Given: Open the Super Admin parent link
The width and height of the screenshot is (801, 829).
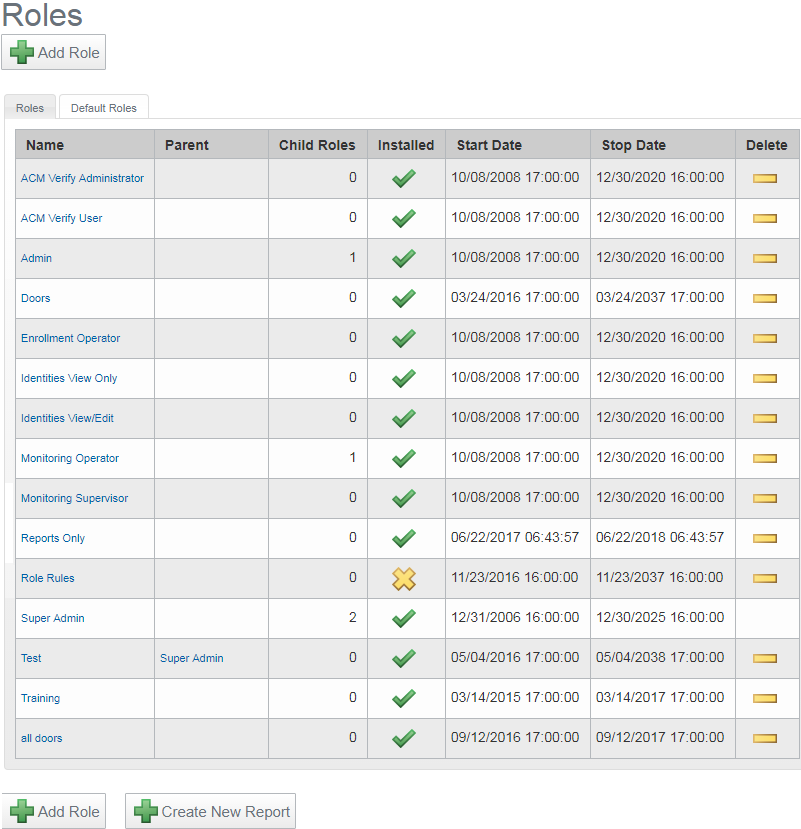Looking at the screenshot, I should pos(191,658).
